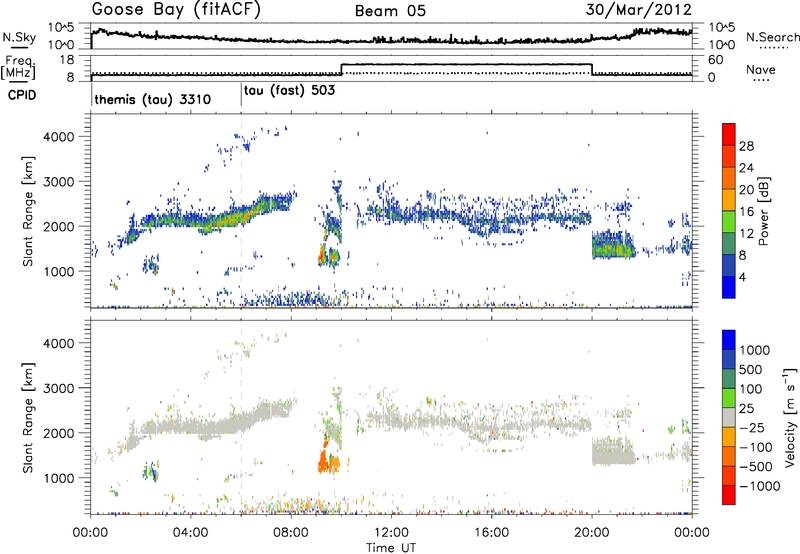Select the gray -25 to 25 velocity swatch

pos(729,417)
